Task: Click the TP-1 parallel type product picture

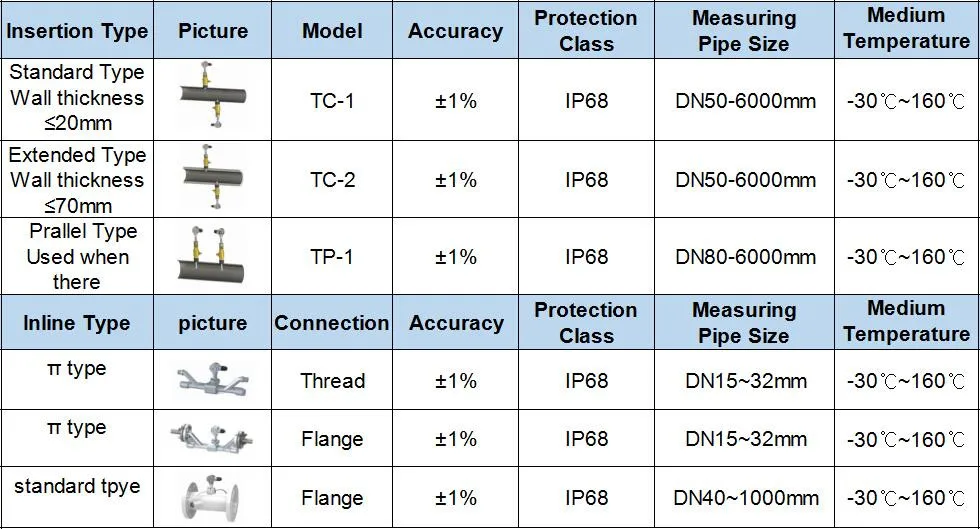Action: coord(212,256)
